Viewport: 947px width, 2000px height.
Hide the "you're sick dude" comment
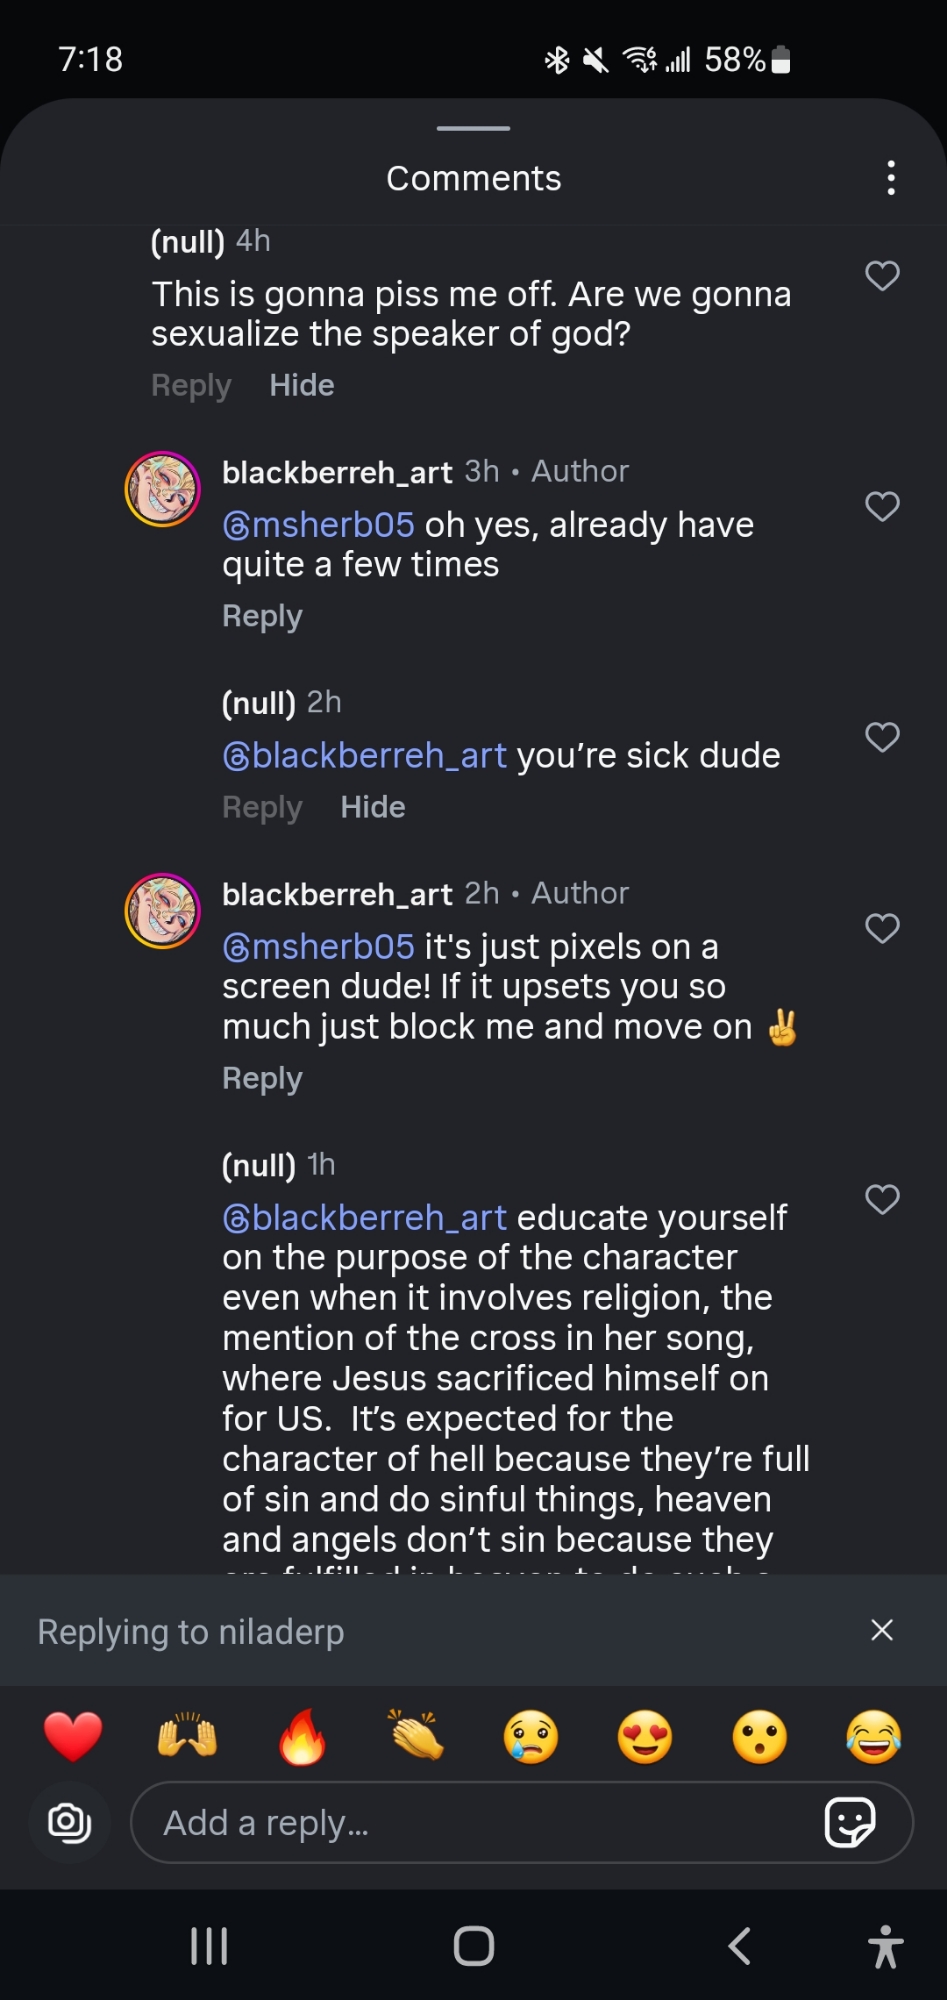(372, 807)
